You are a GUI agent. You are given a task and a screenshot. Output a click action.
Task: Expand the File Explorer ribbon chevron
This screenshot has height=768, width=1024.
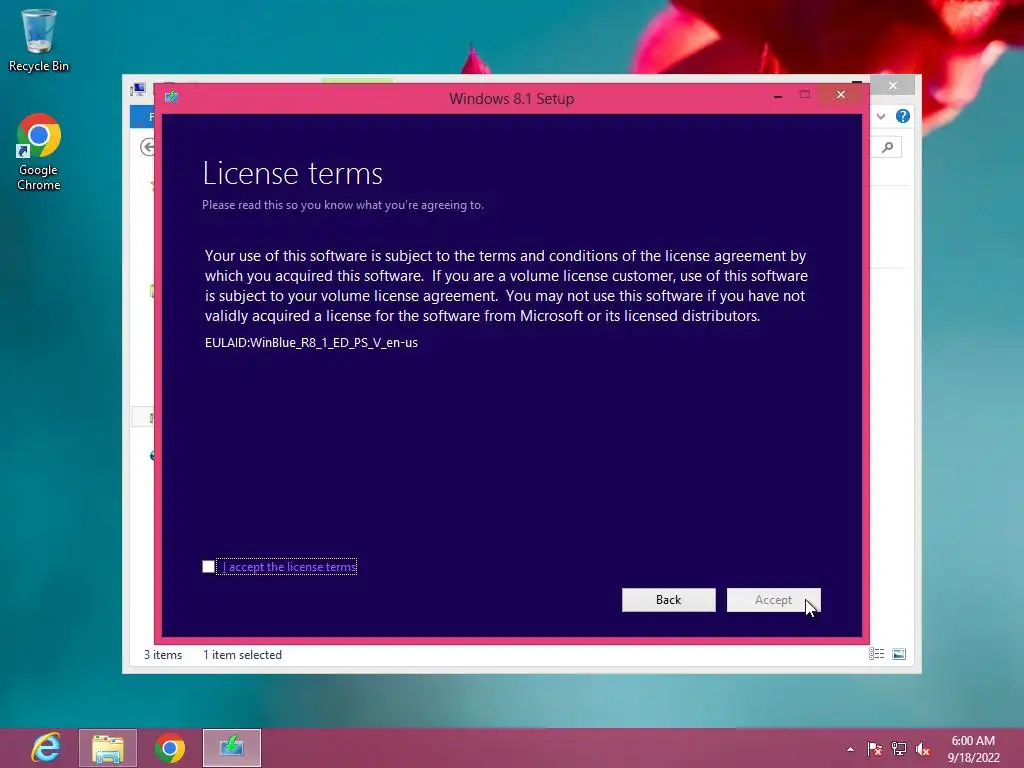tap(881, 116)
